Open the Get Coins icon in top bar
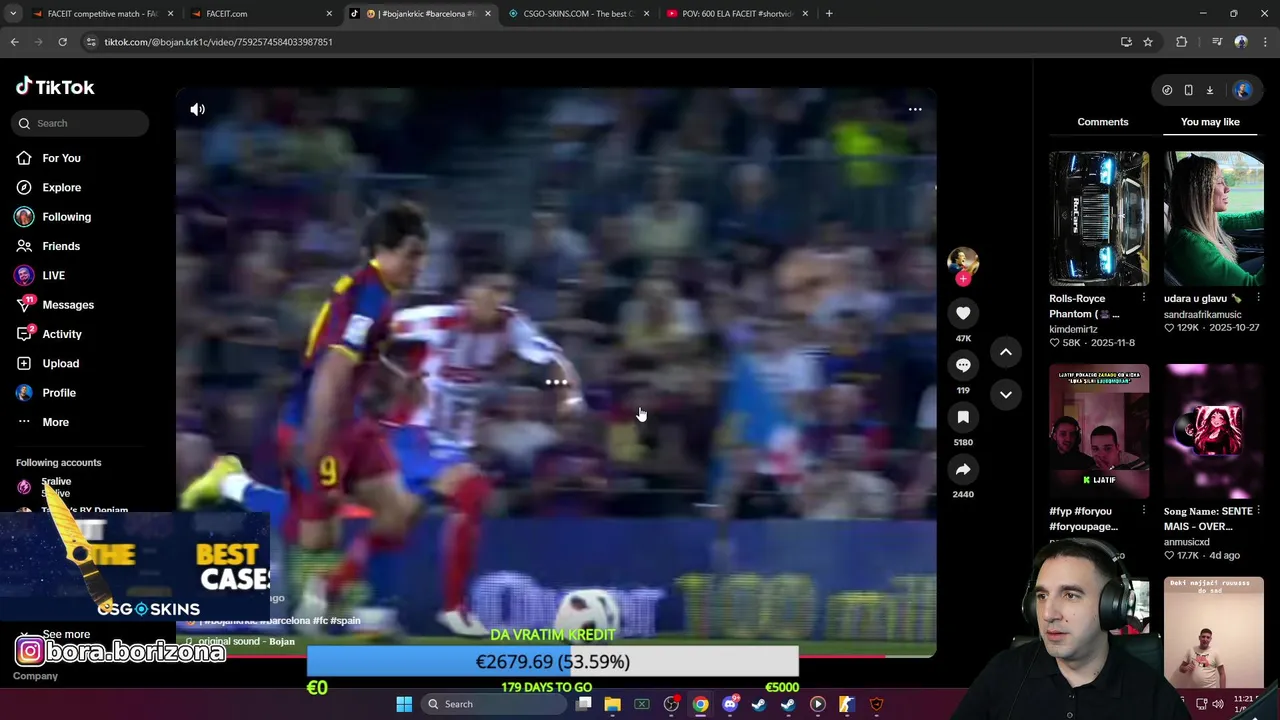Image resolution: width=1280 pixels, height=720 pixels. (1167, 90)
